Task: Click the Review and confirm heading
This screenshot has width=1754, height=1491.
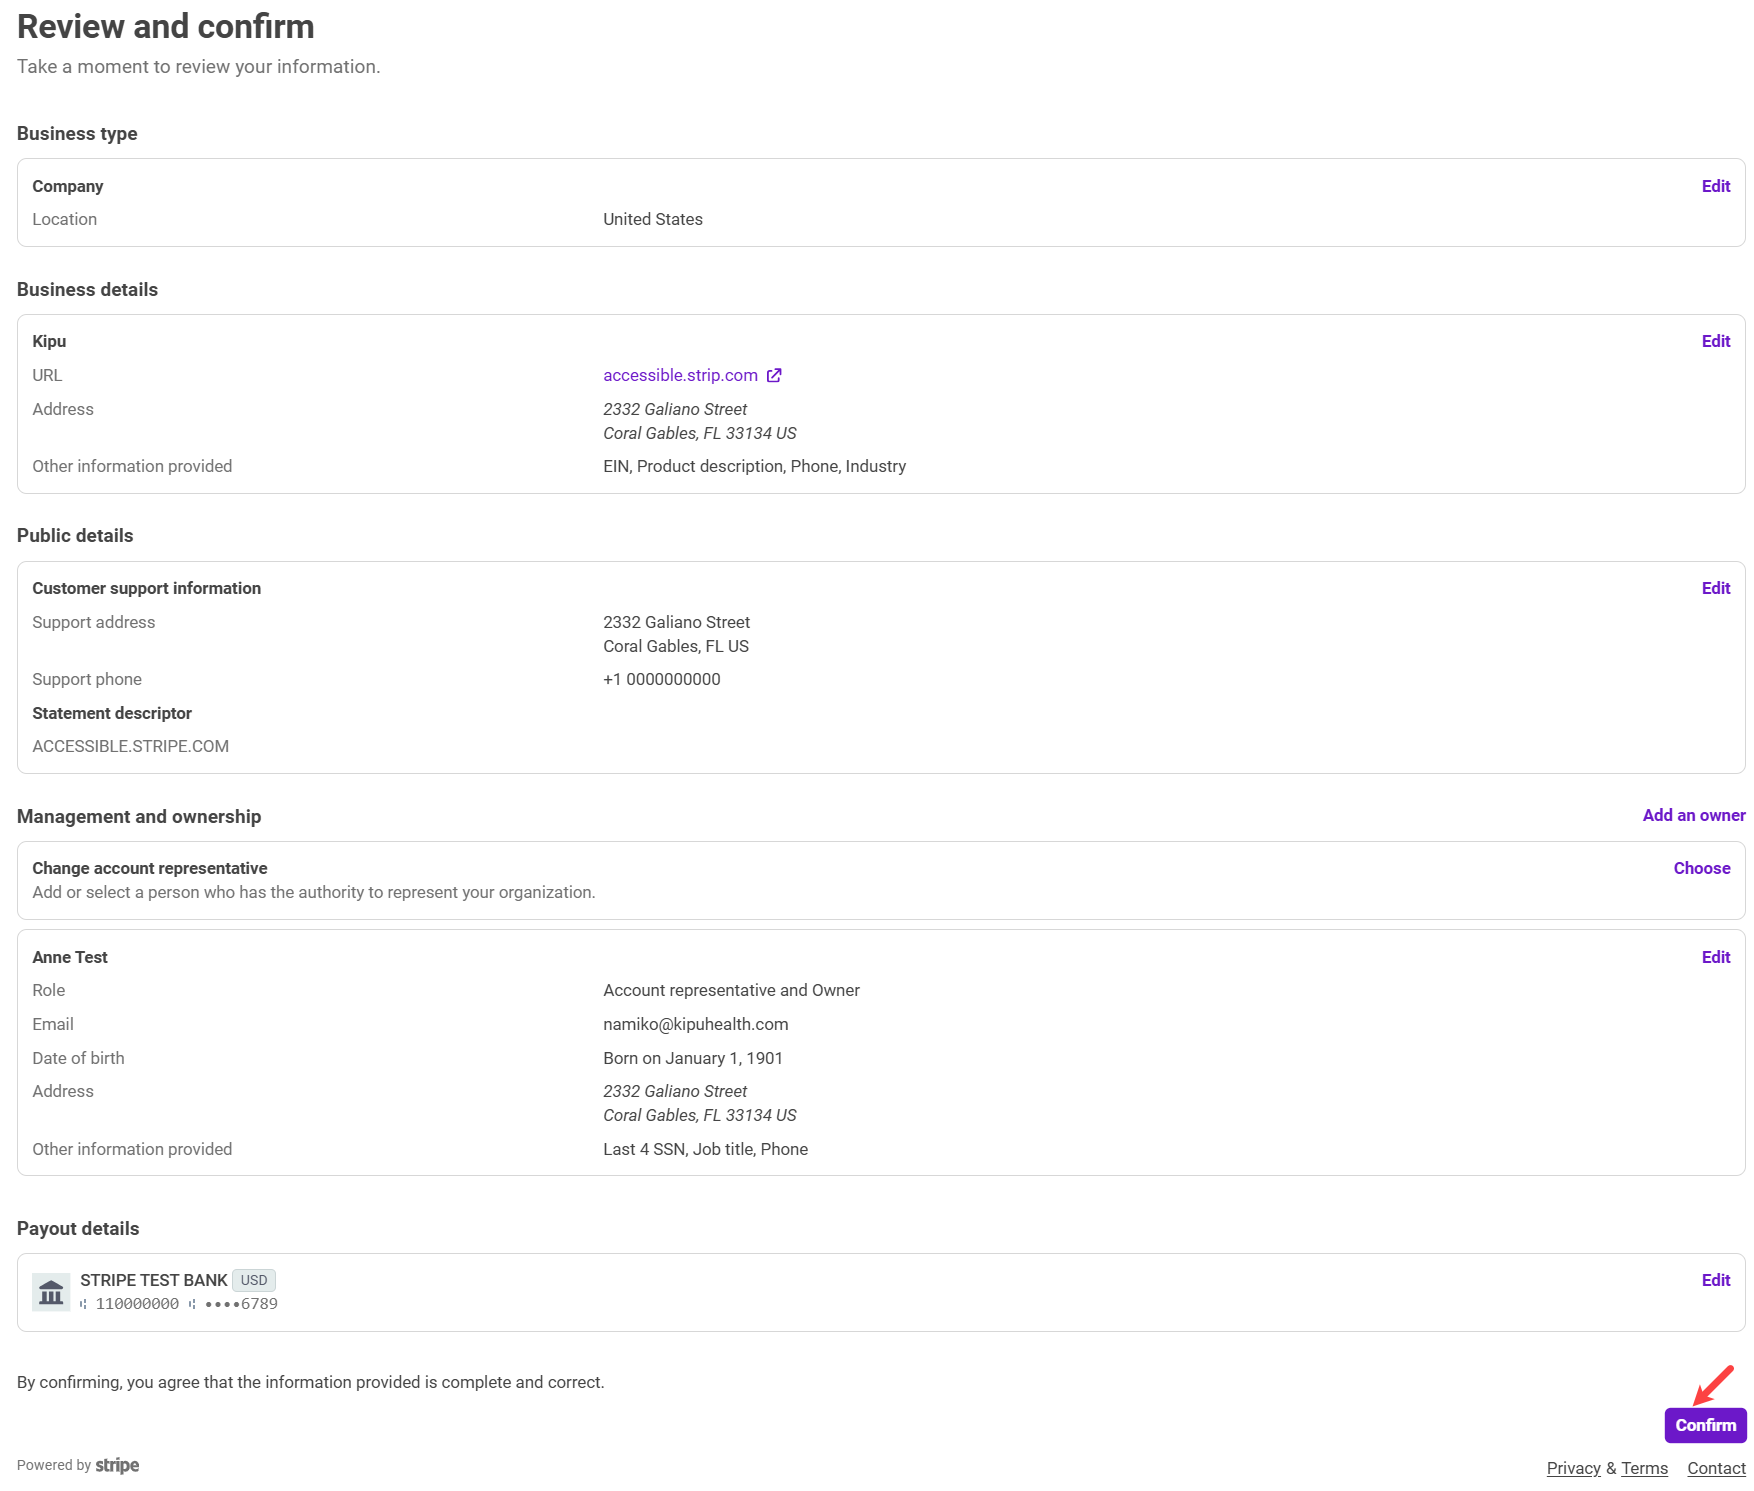Action: tap(166, 27)
